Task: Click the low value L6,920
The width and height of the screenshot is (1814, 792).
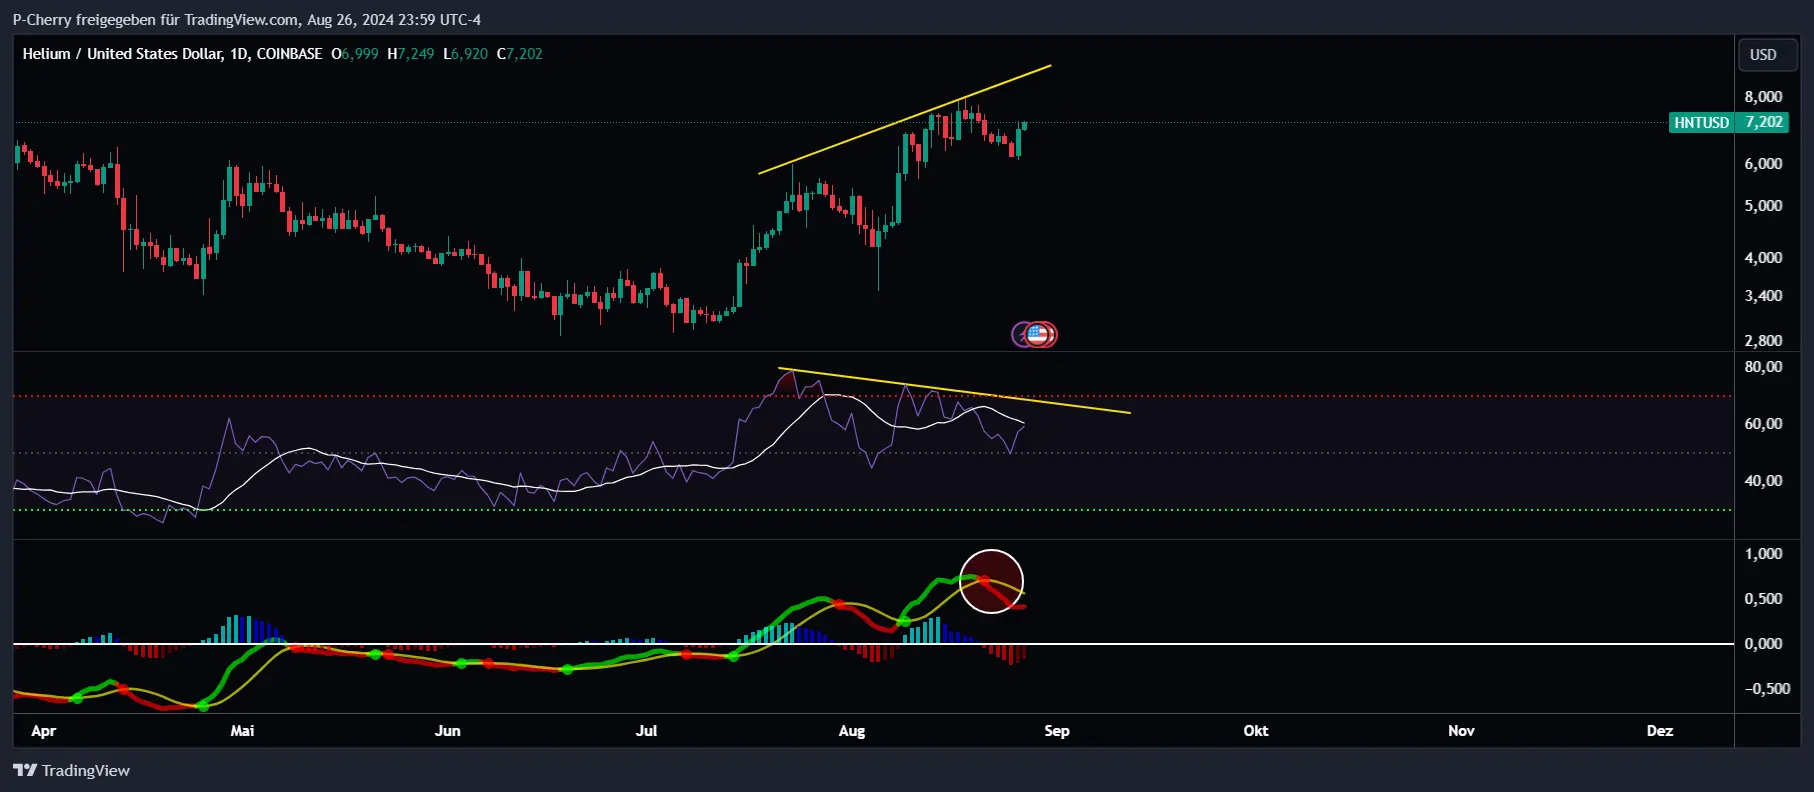Action: (466, 54)
